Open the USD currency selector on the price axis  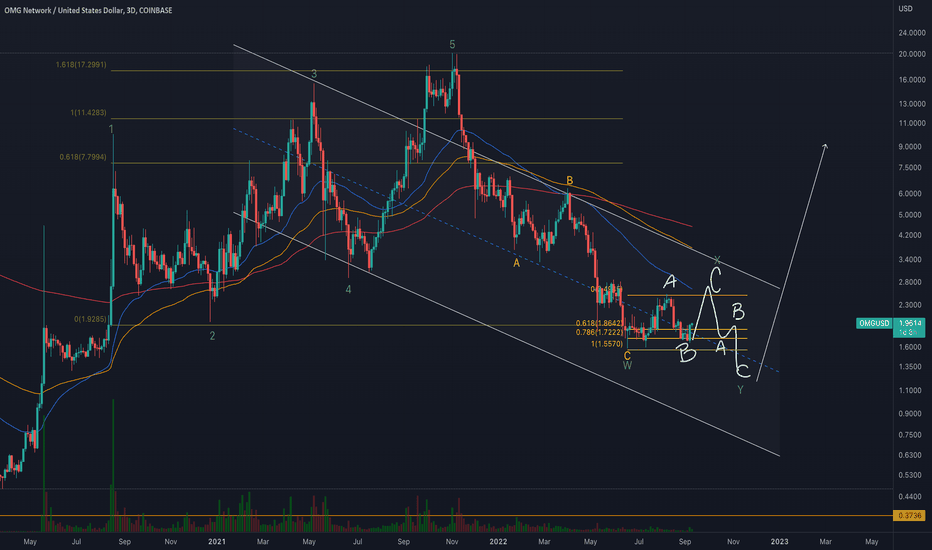pos(905,8)
